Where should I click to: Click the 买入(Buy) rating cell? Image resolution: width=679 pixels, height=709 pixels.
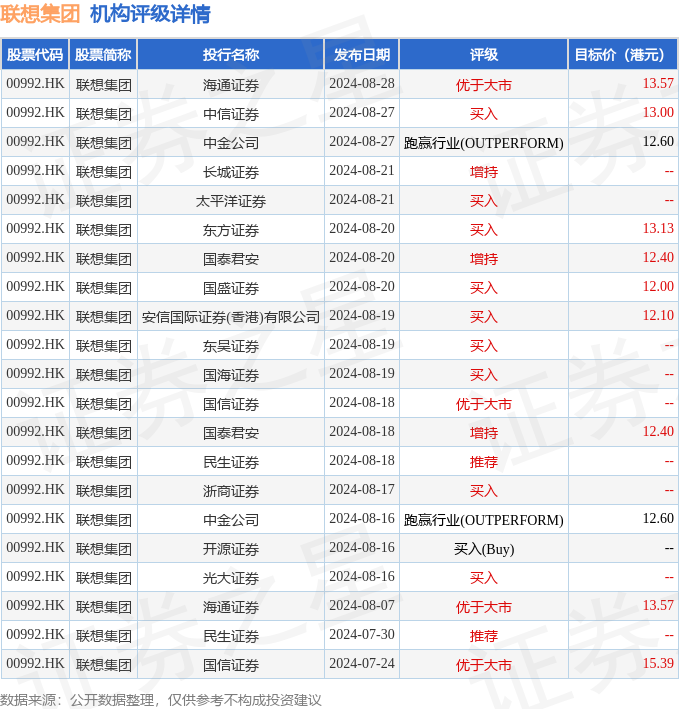pos(484,549)
